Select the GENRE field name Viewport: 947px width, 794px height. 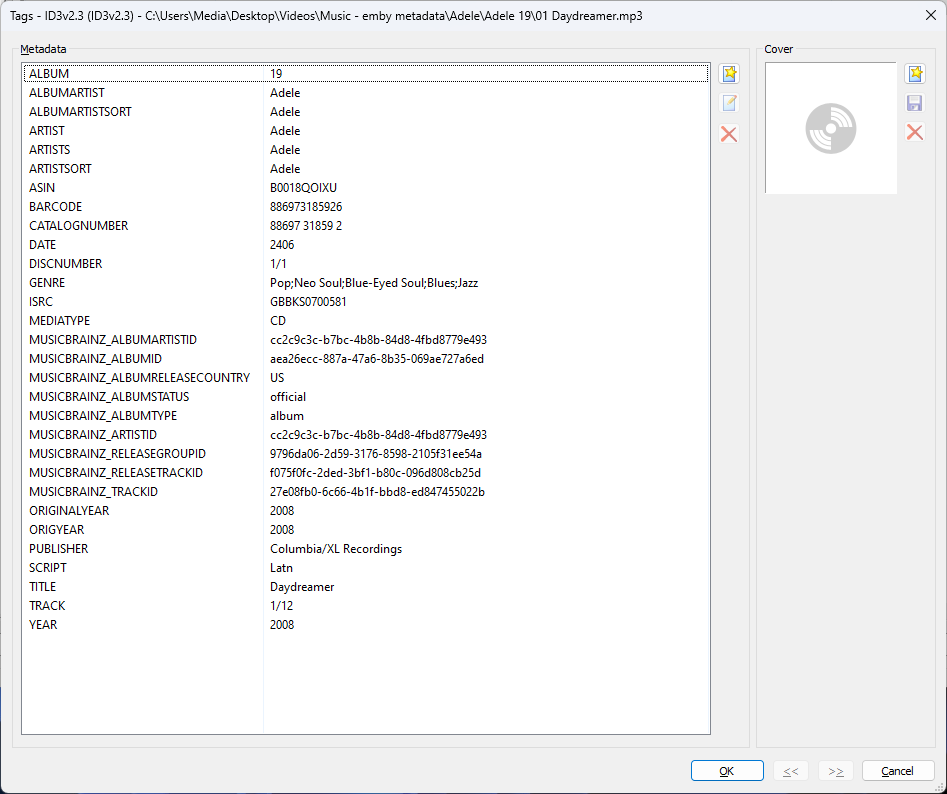47,283
